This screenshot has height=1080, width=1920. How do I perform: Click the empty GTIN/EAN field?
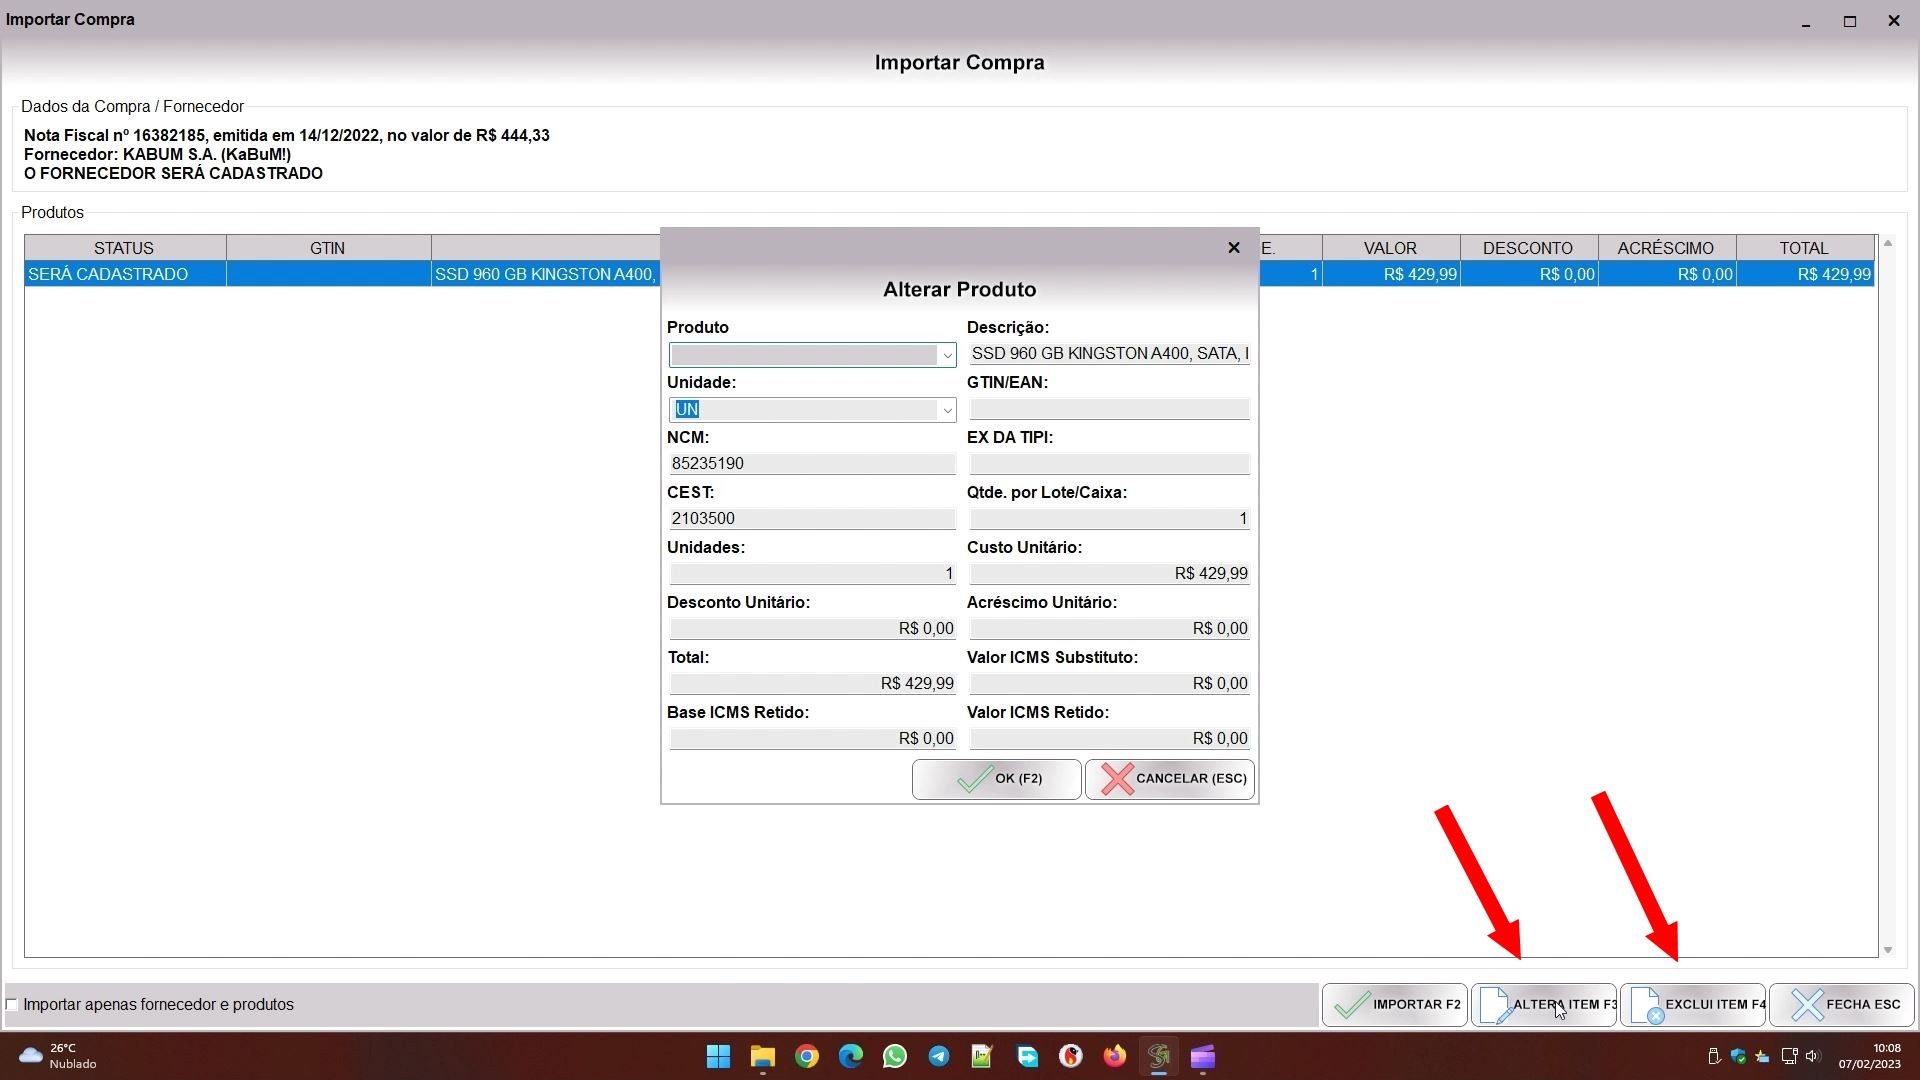[1109, 409]
